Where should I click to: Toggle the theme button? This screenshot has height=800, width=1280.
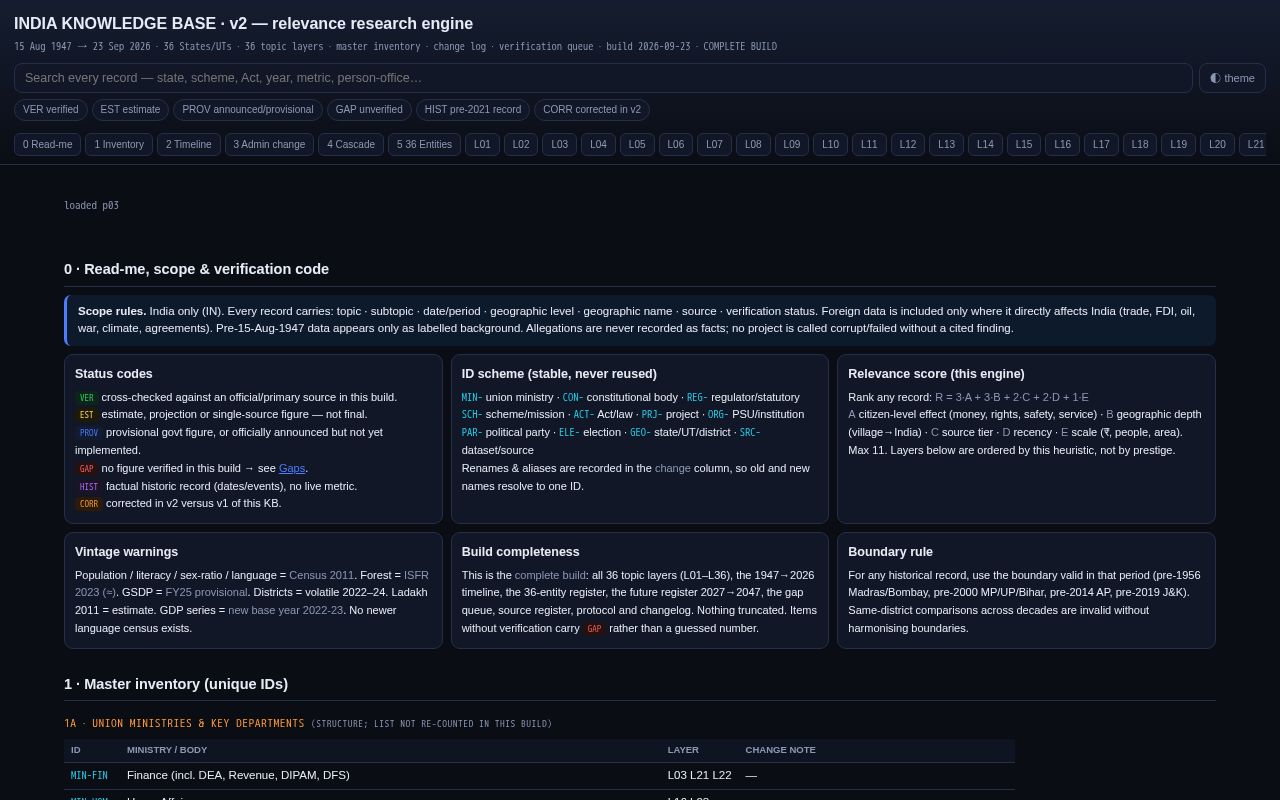coord(1232,78)
